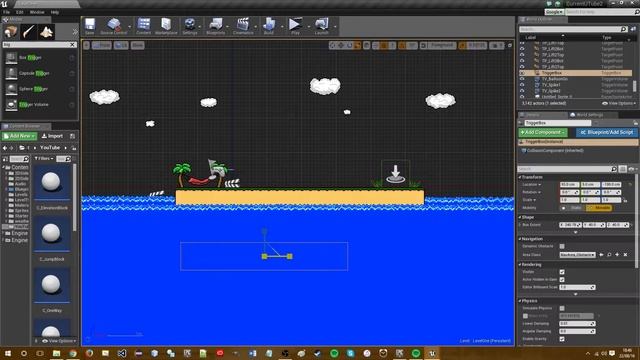Select the Place mode icon
This screenshot has width=640, height=360.
pyautogui.click(x=11, y=32)
